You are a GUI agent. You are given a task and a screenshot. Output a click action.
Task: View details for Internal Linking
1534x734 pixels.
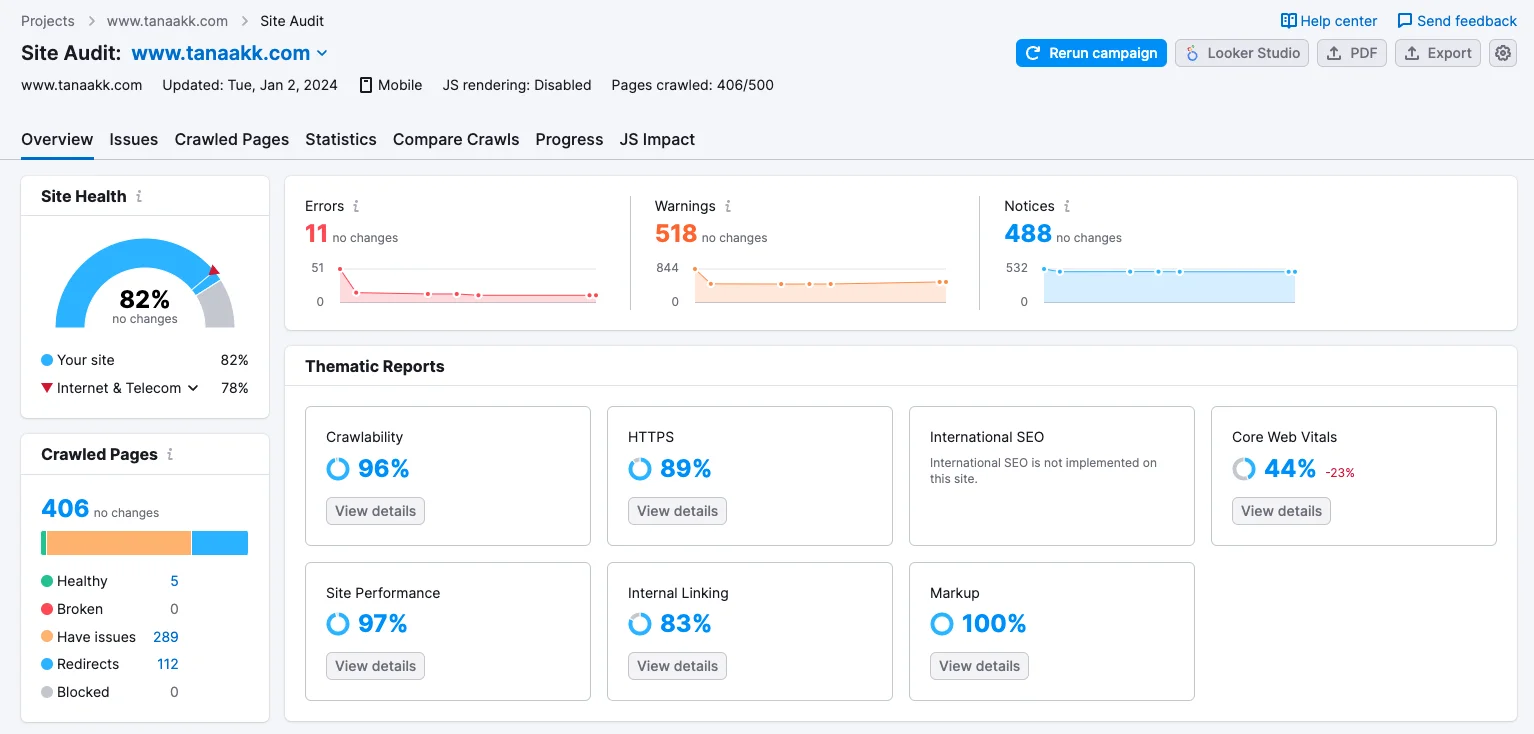pyautogui.click(x=677, y=666)
